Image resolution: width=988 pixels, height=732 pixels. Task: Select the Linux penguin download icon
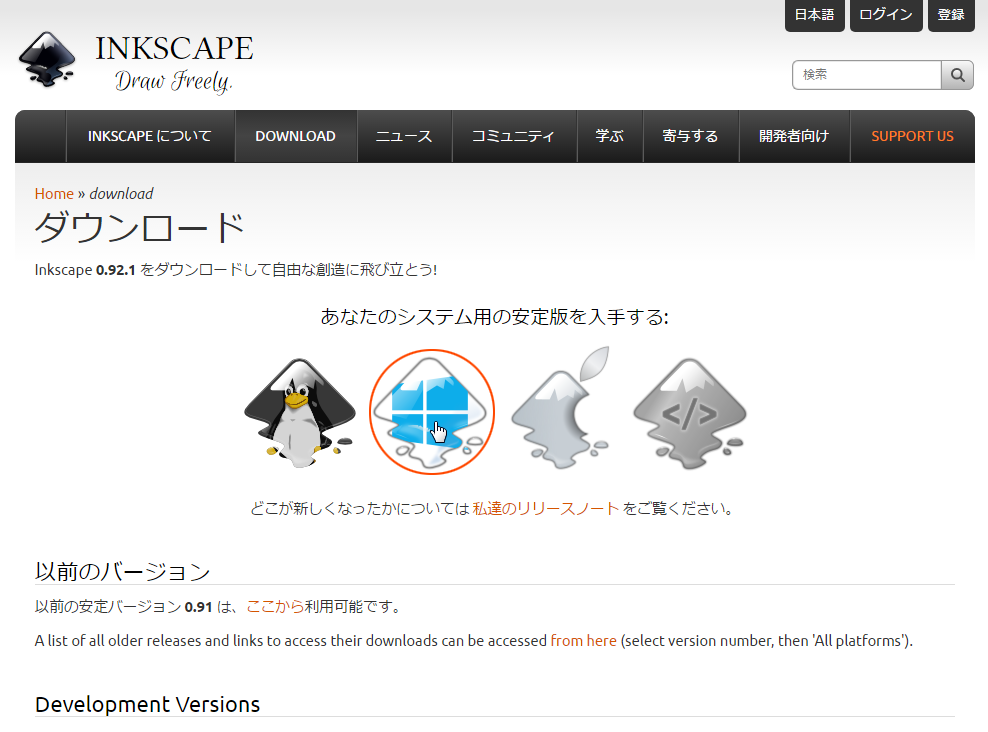pos(300,411)
